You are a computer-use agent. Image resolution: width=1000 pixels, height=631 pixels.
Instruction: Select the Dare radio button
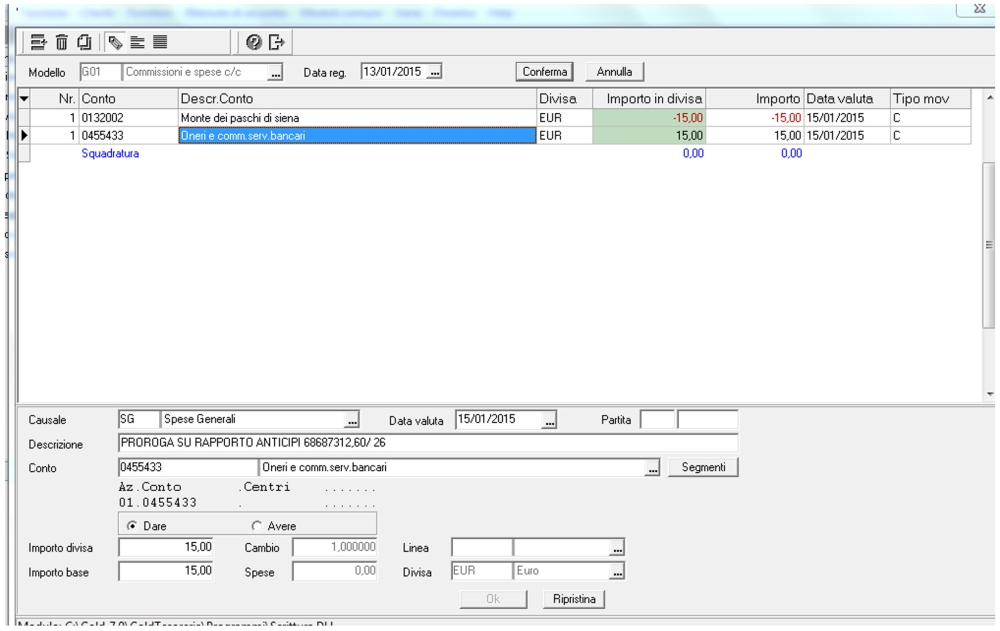132,525
